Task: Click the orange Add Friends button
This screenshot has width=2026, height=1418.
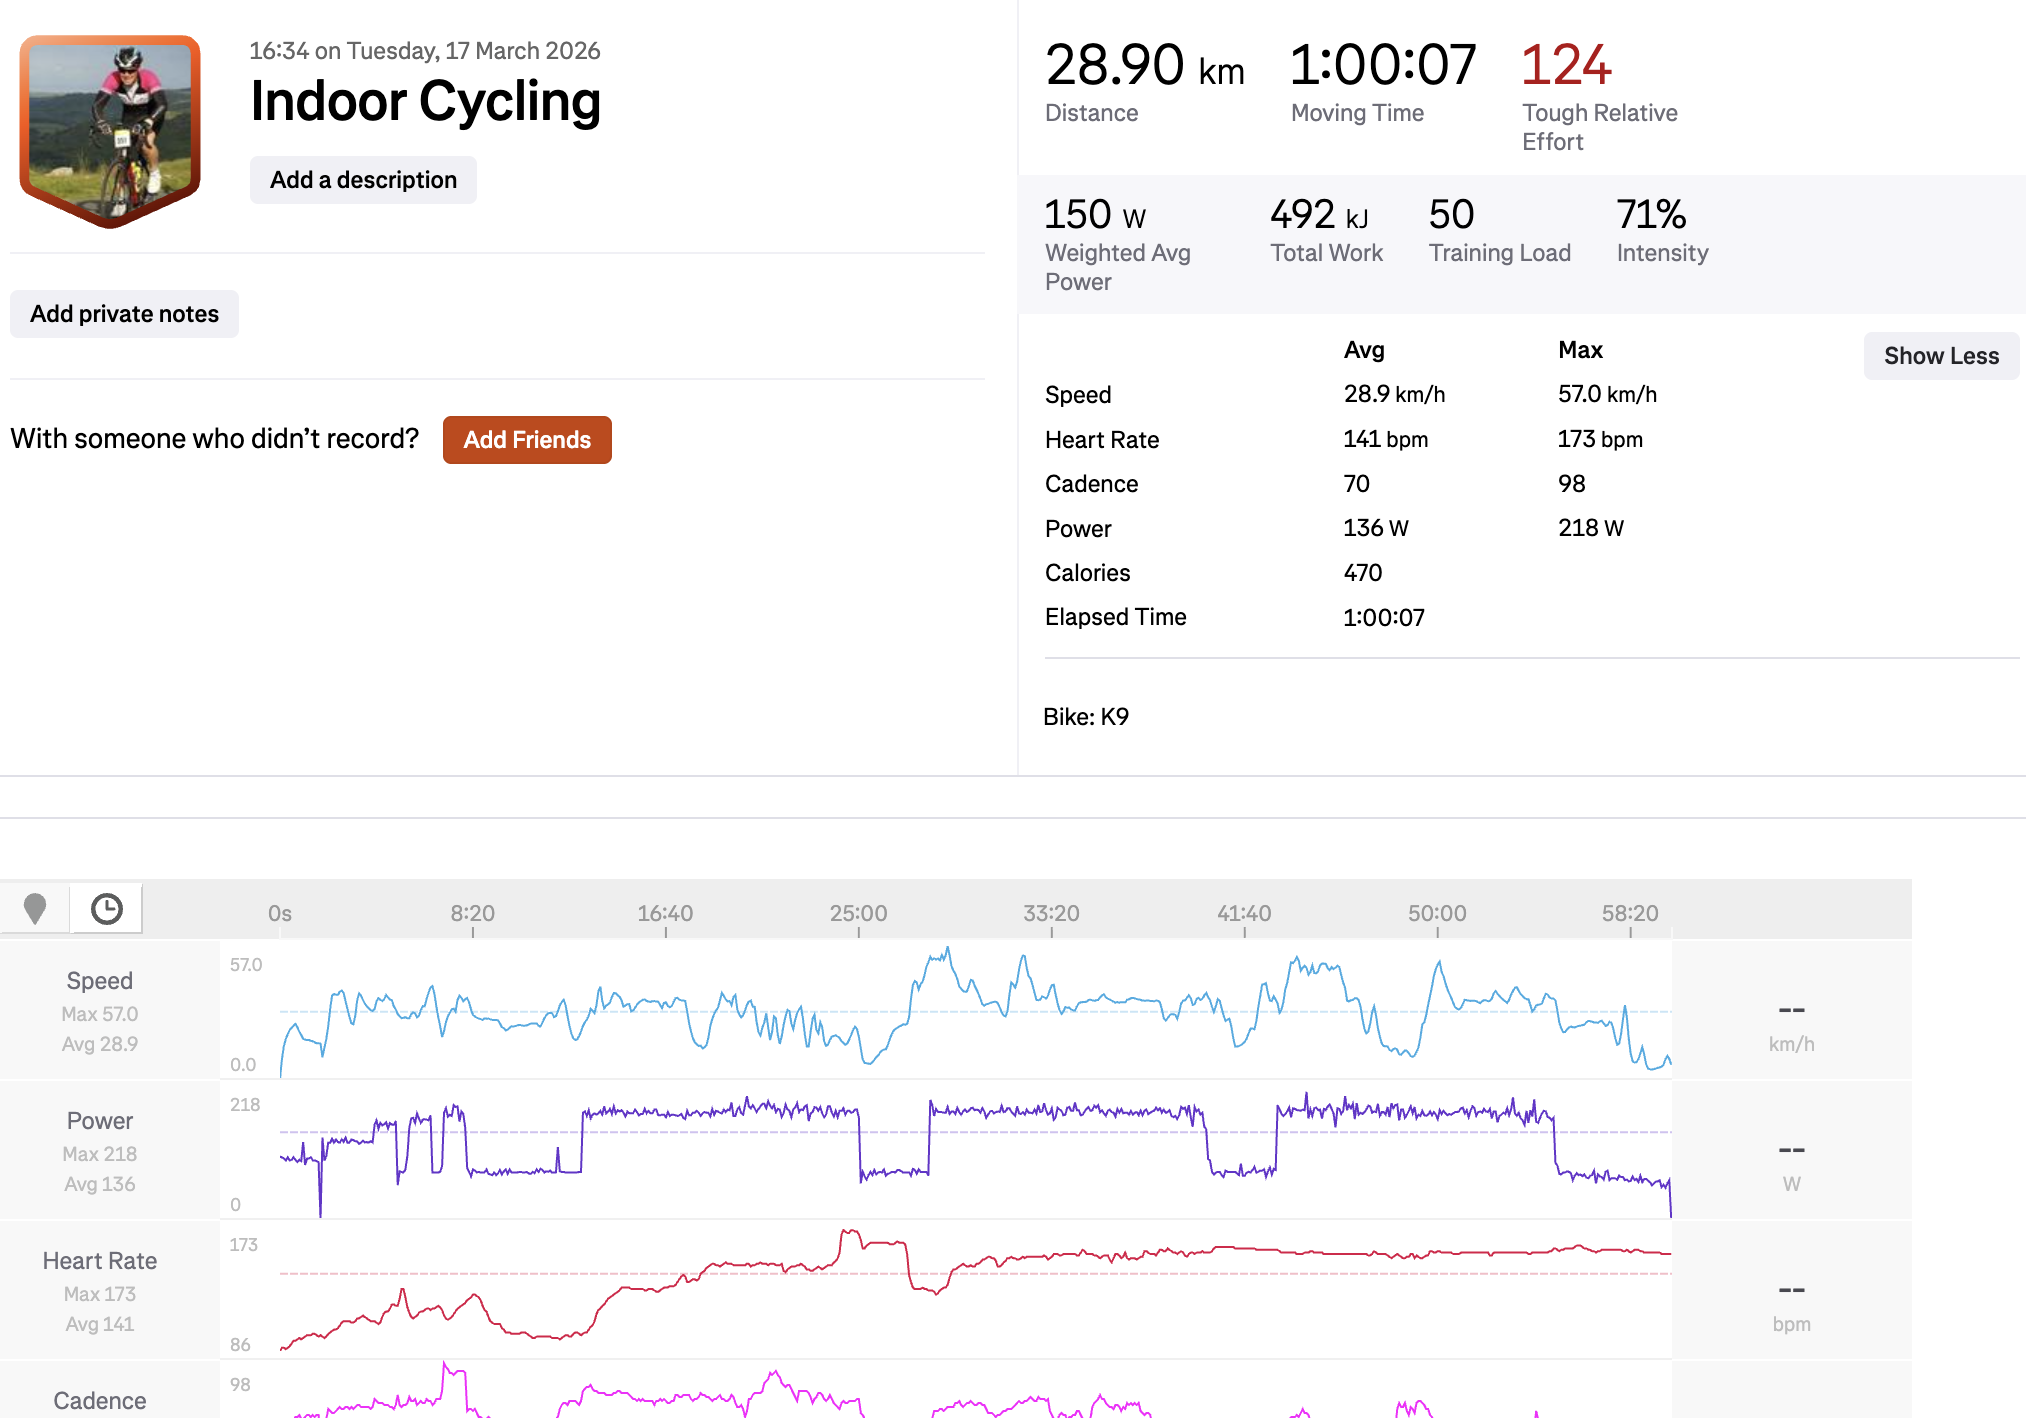Action: (527, 440)
